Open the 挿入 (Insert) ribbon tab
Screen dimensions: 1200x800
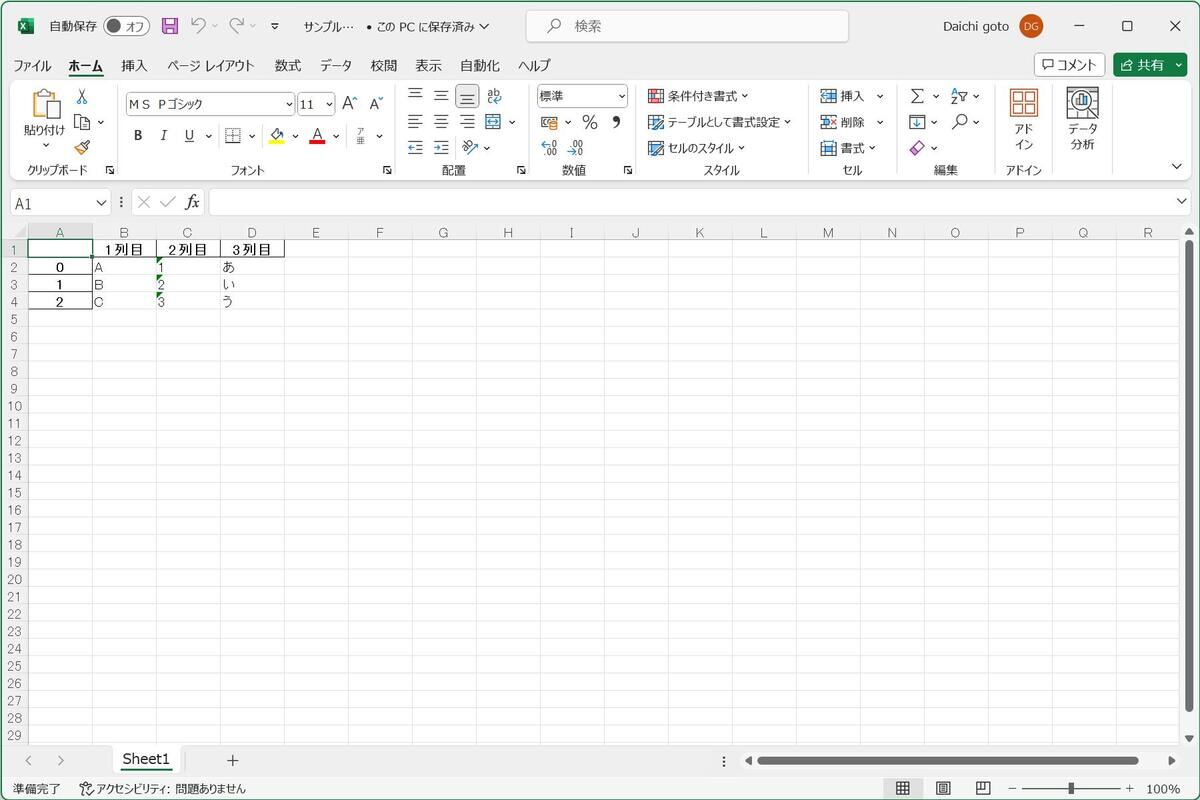(134, 65)
